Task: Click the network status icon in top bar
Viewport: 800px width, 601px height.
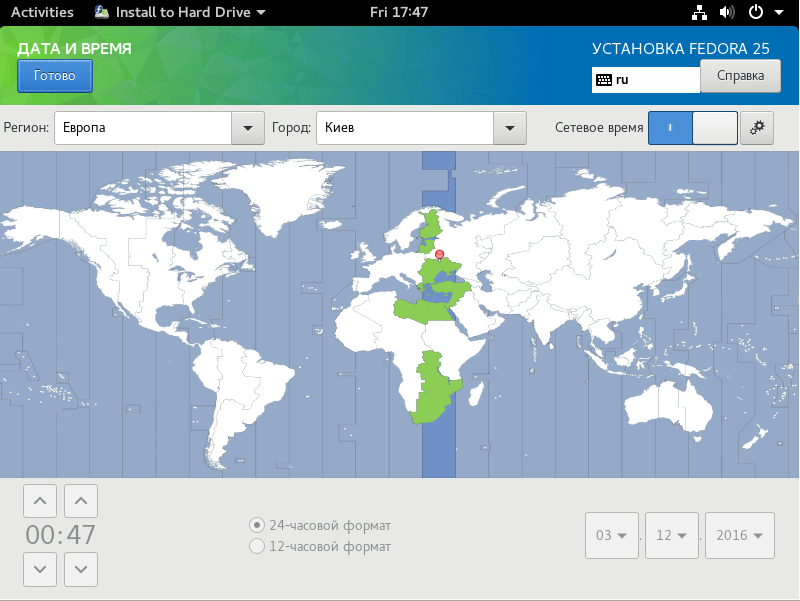Action: 699,12
